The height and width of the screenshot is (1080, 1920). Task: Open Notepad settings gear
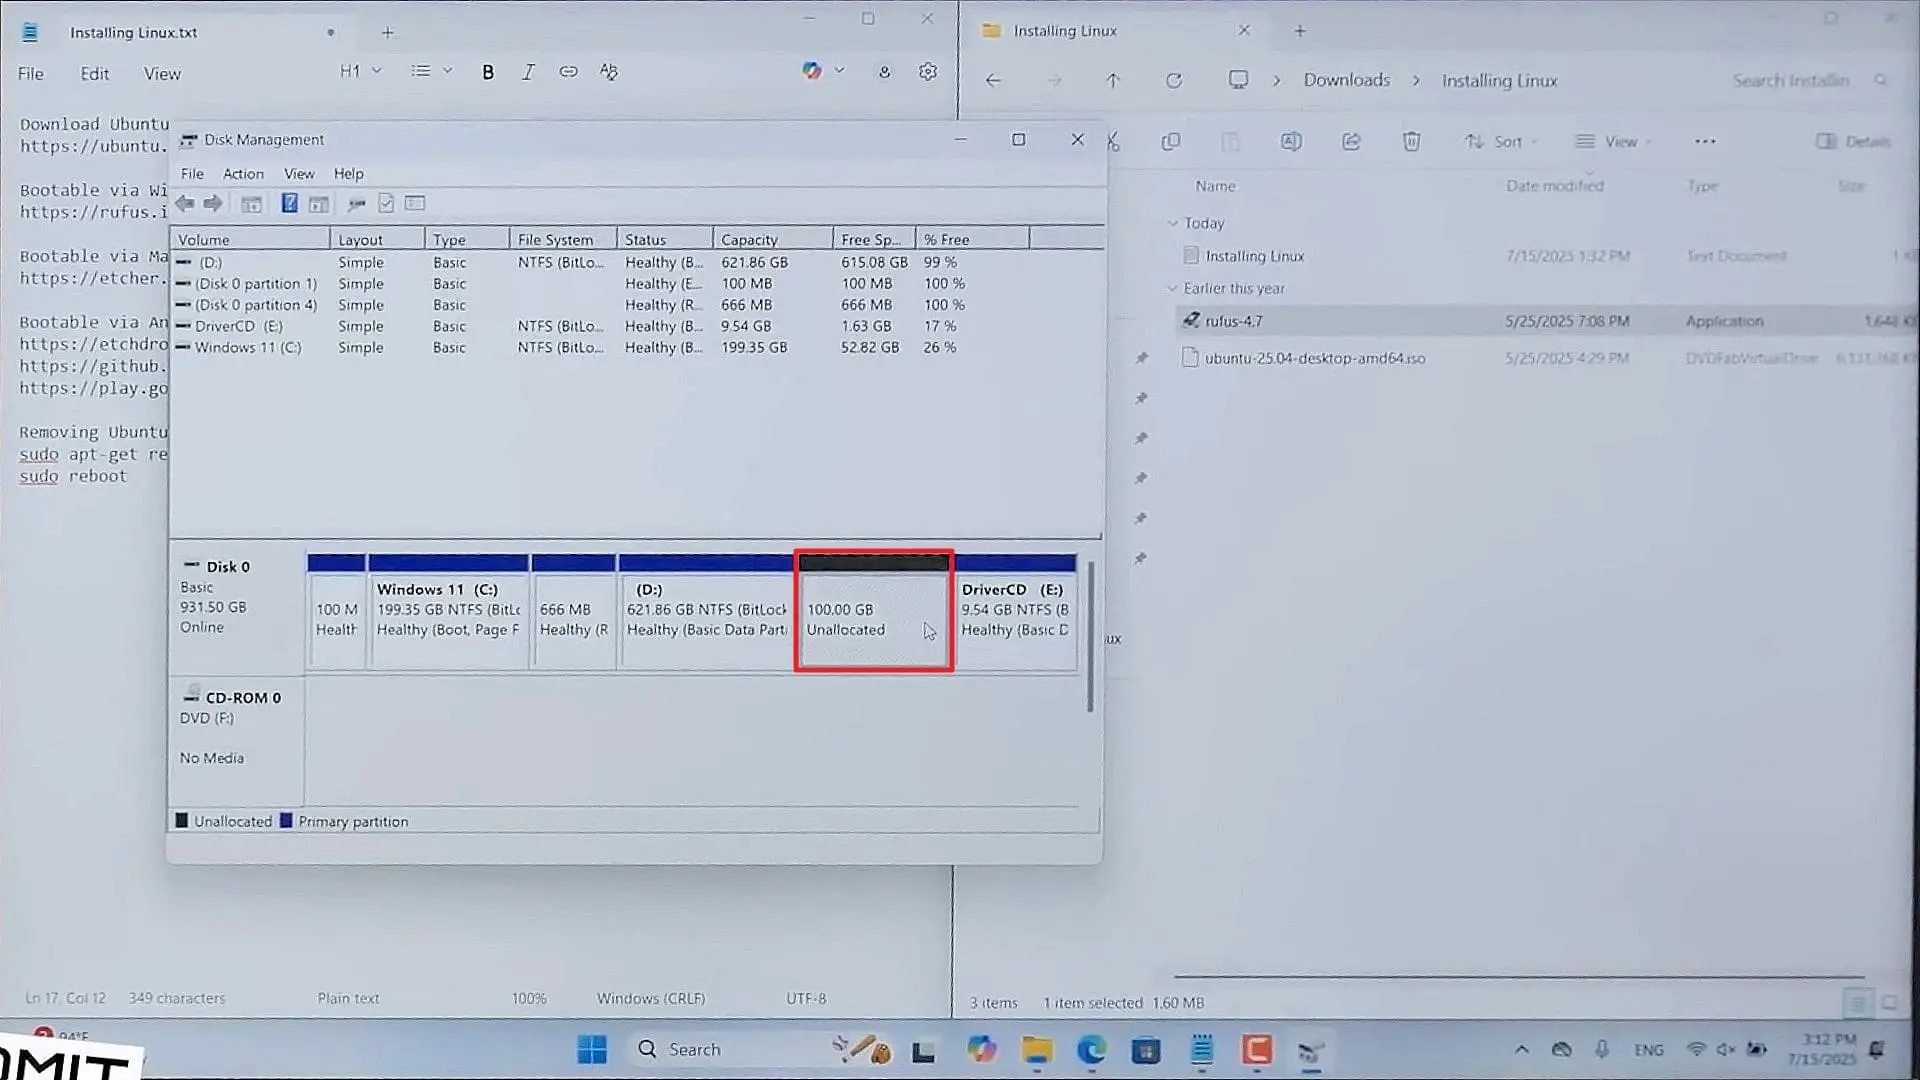click(x=928, y=72)
